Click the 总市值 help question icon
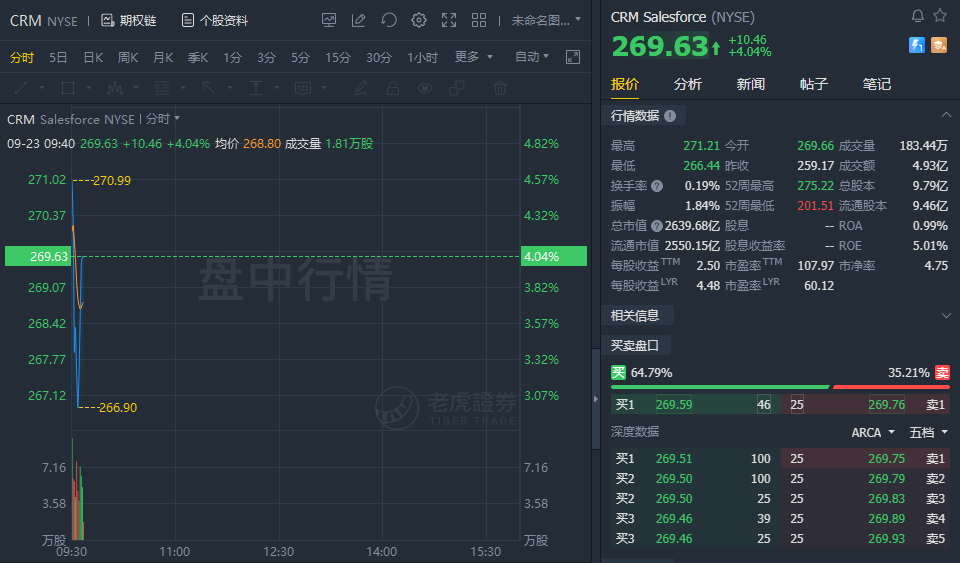 657,226
